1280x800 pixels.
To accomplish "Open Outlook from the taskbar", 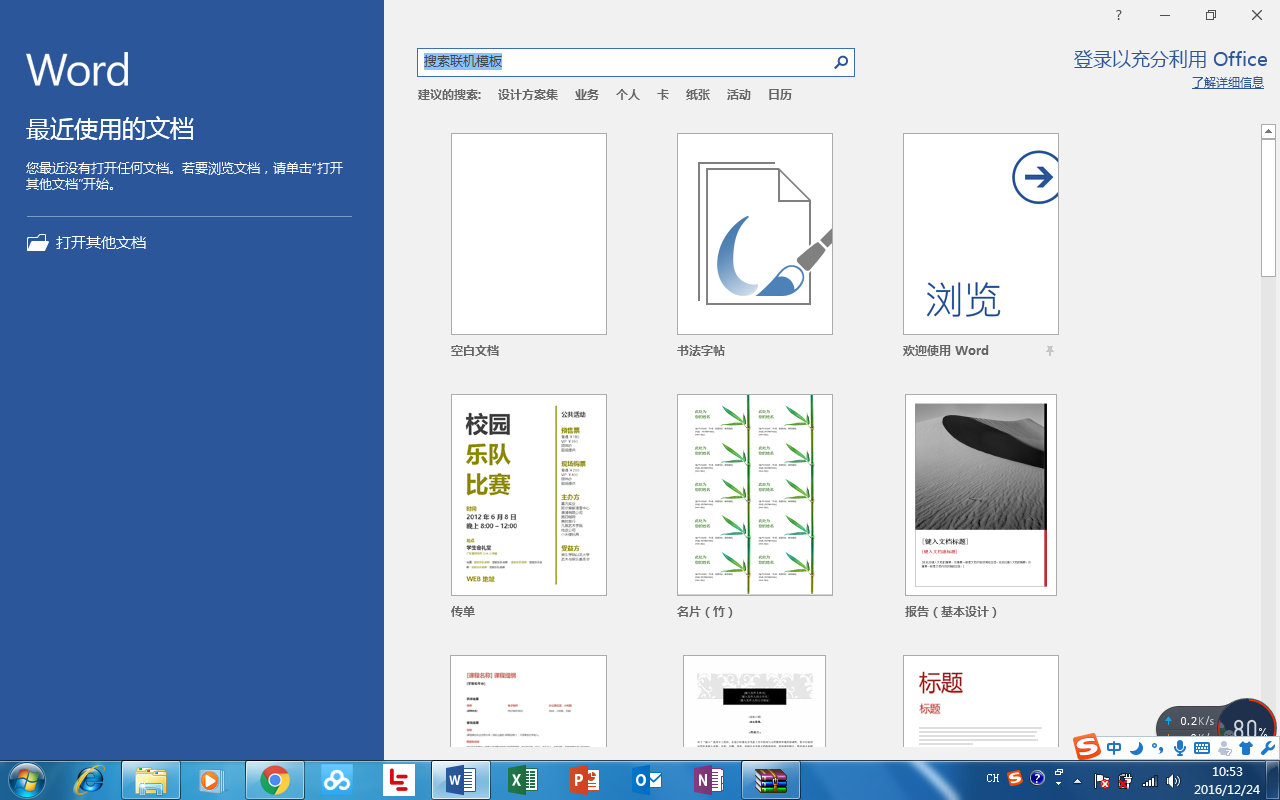I will coord(648,778).
